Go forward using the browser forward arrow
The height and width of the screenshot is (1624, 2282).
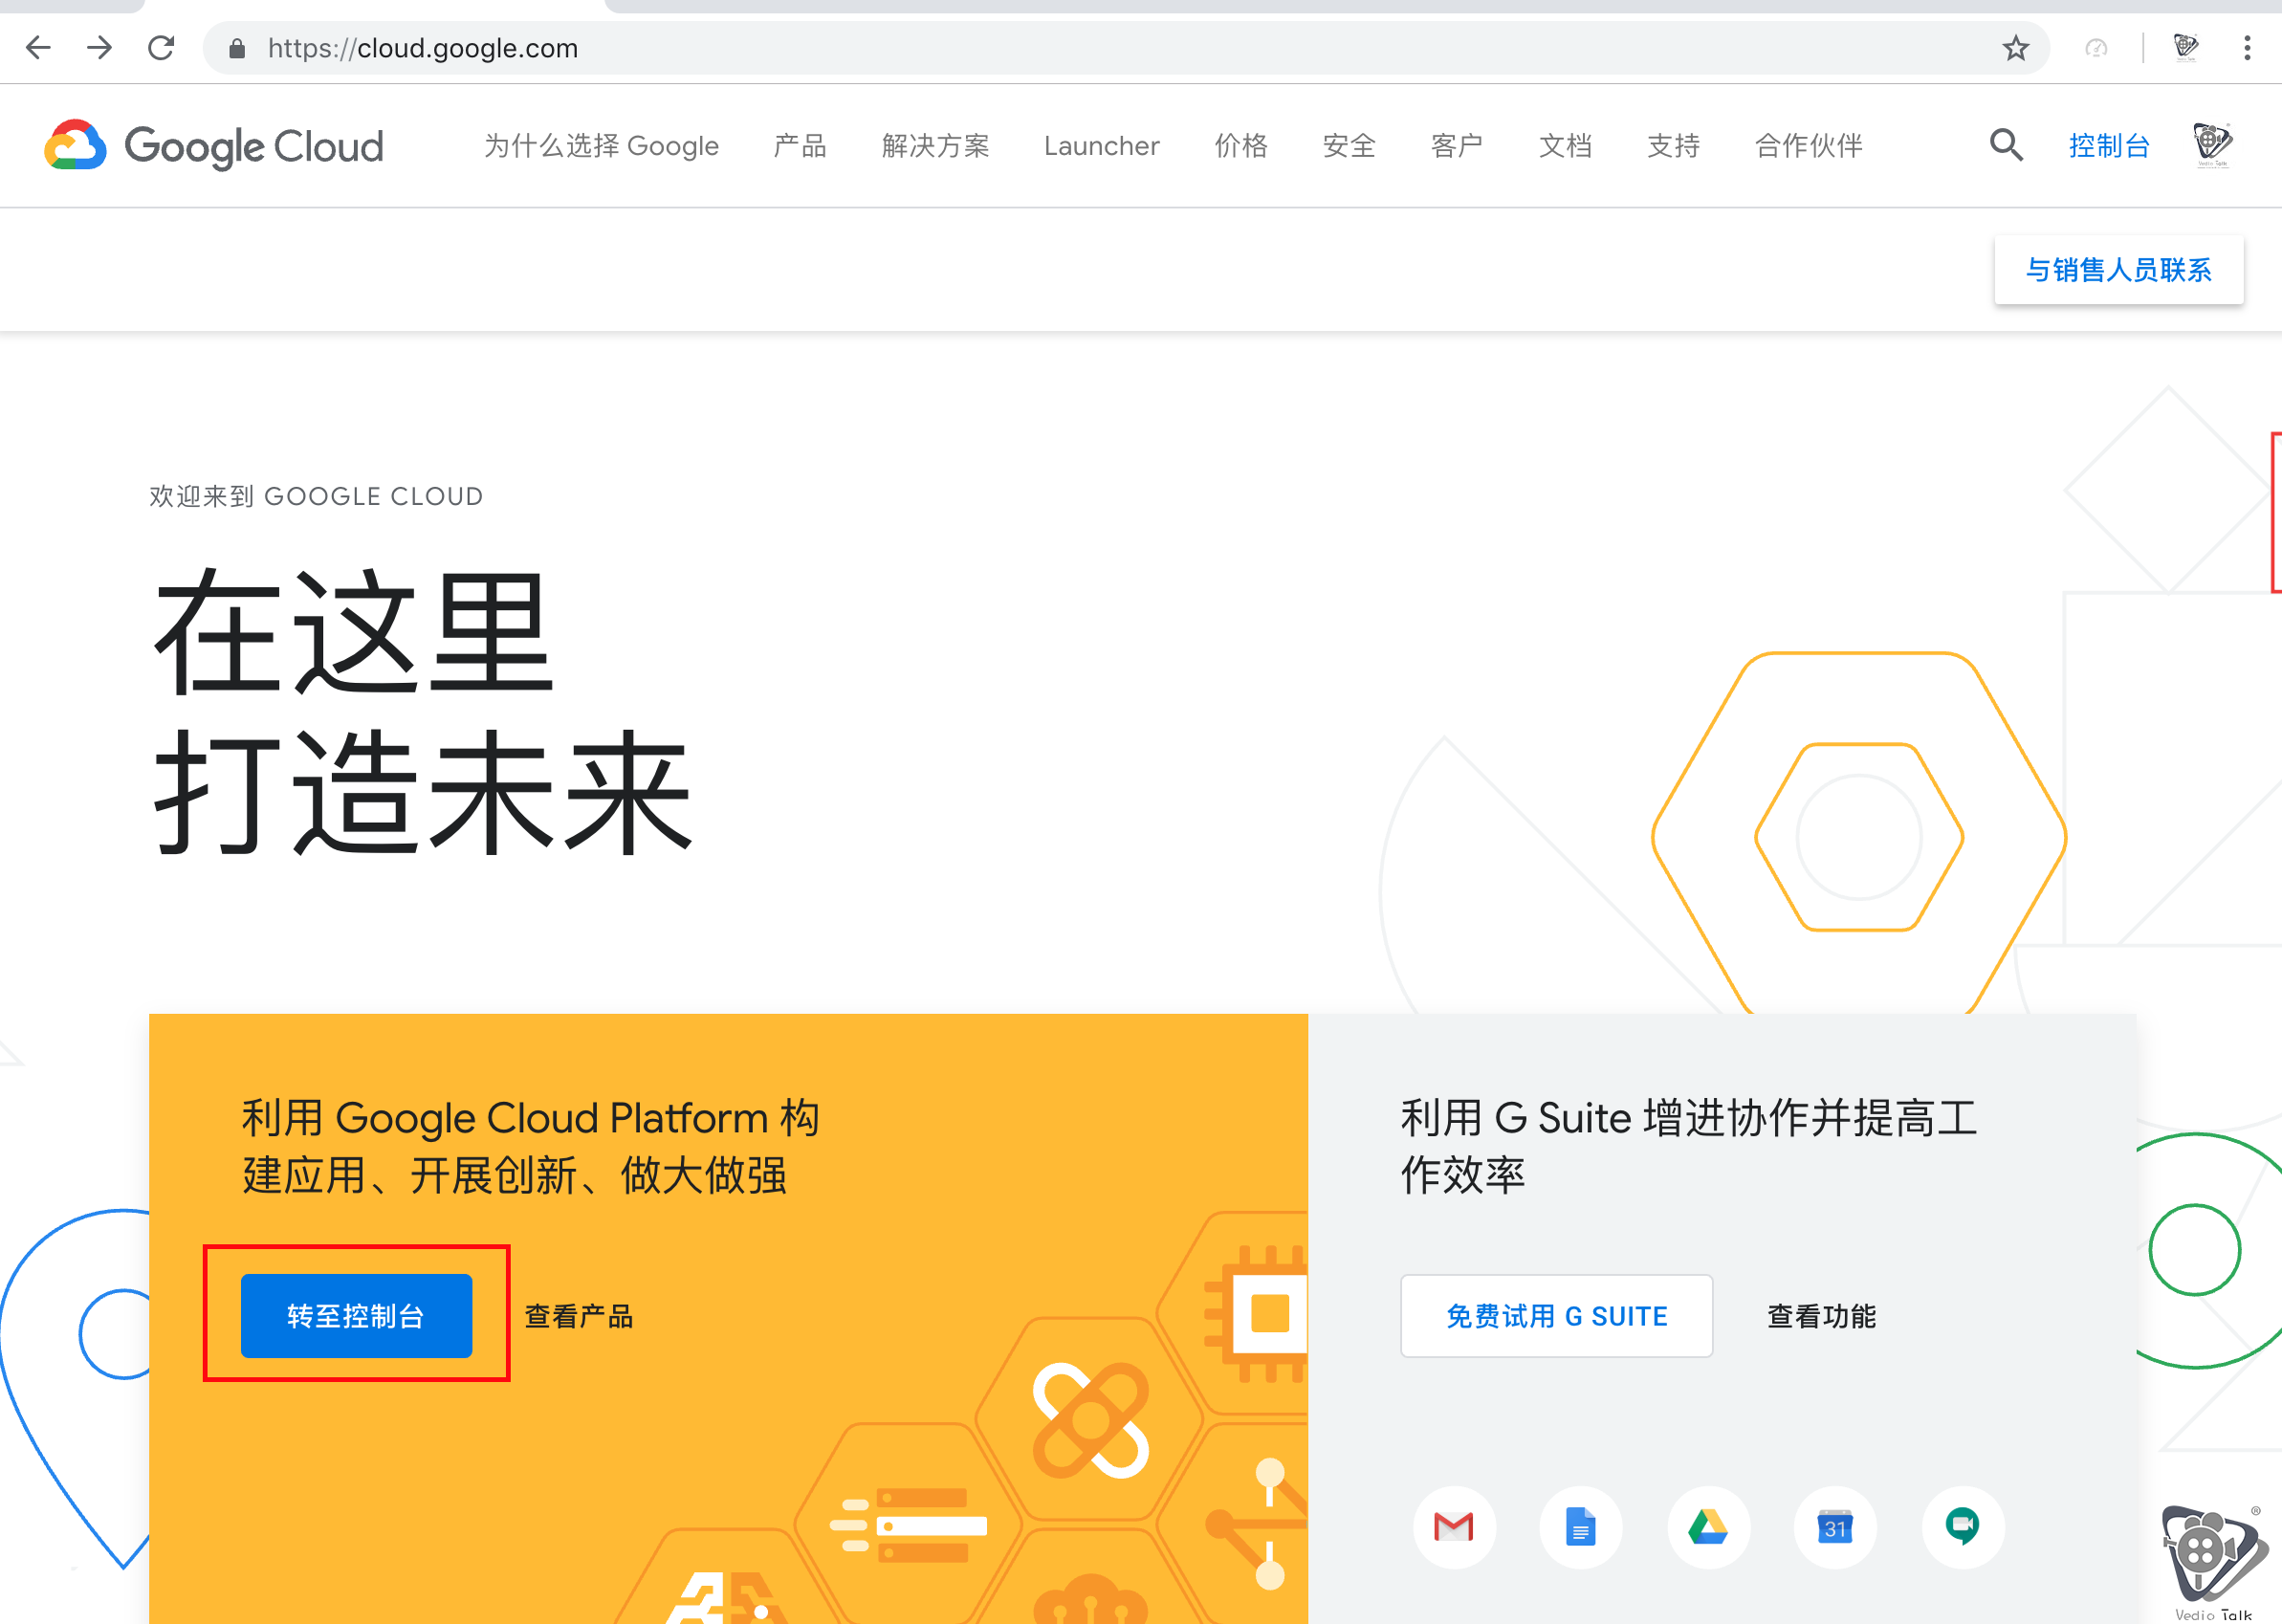click(99, 47)
